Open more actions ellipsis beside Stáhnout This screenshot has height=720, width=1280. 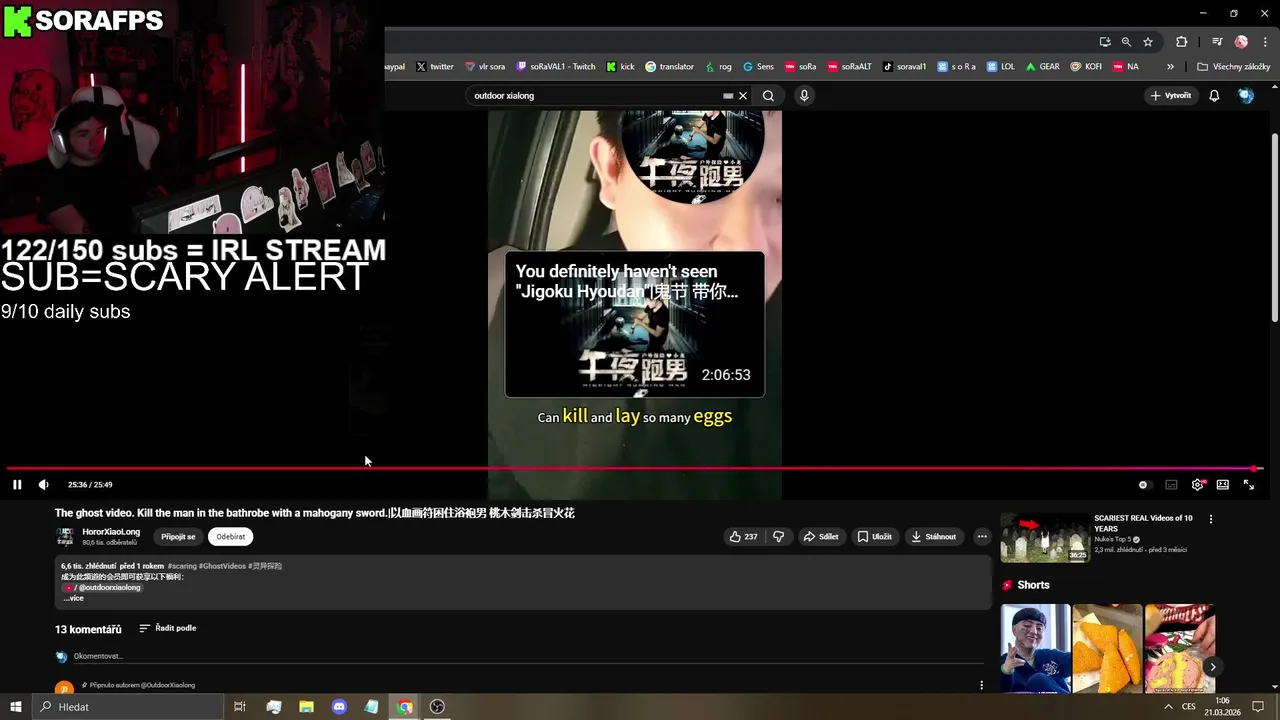(x=982, y=537)
